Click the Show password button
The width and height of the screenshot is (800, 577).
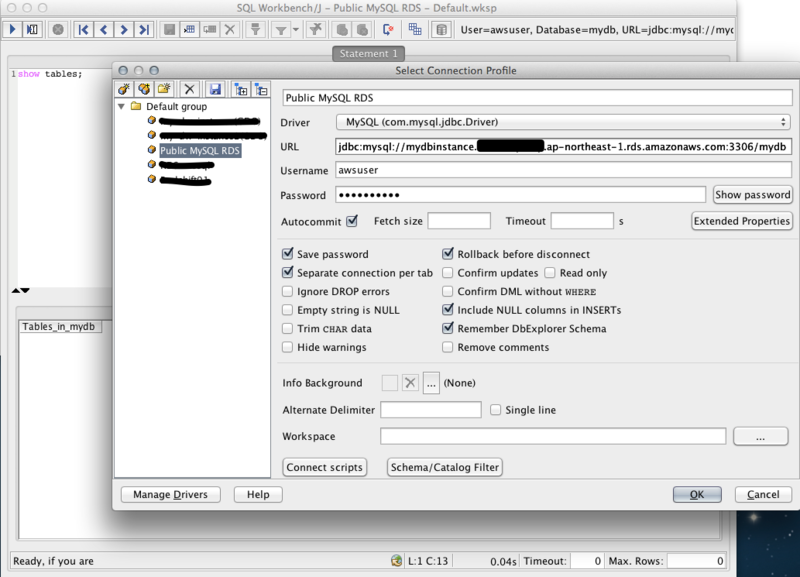click(x=753, y=194)
